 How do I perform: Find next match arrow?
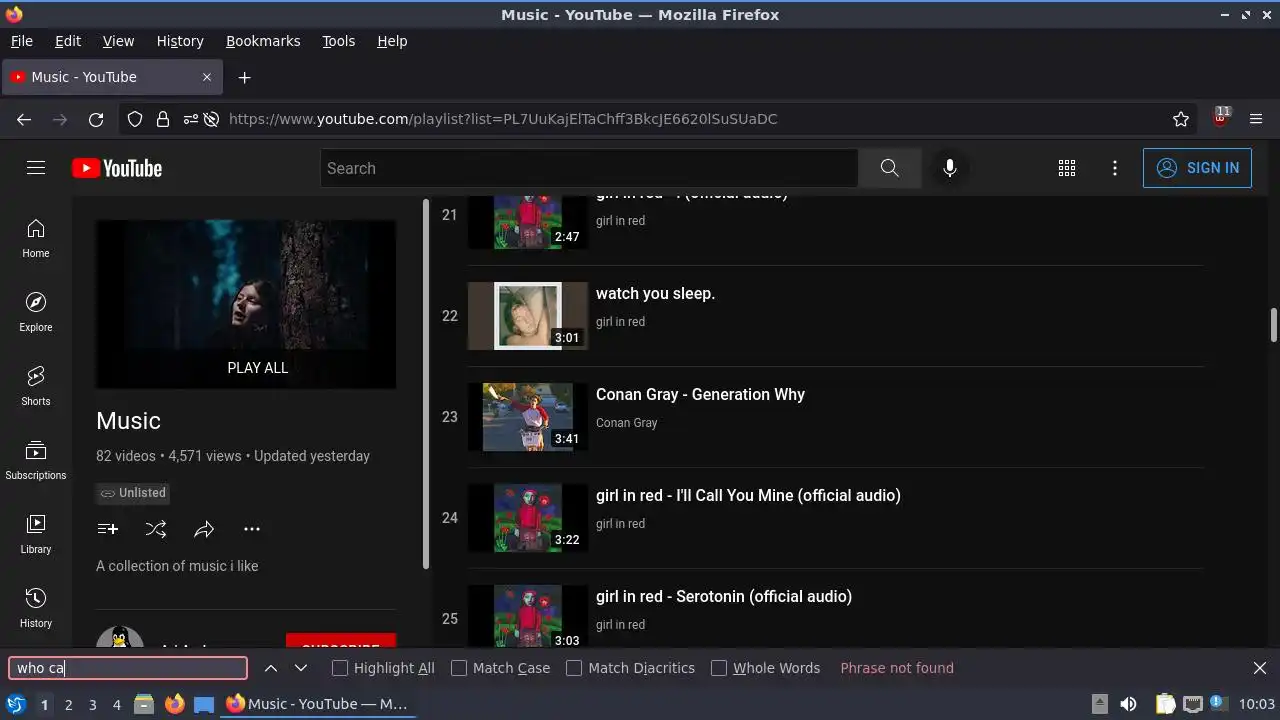301,668
